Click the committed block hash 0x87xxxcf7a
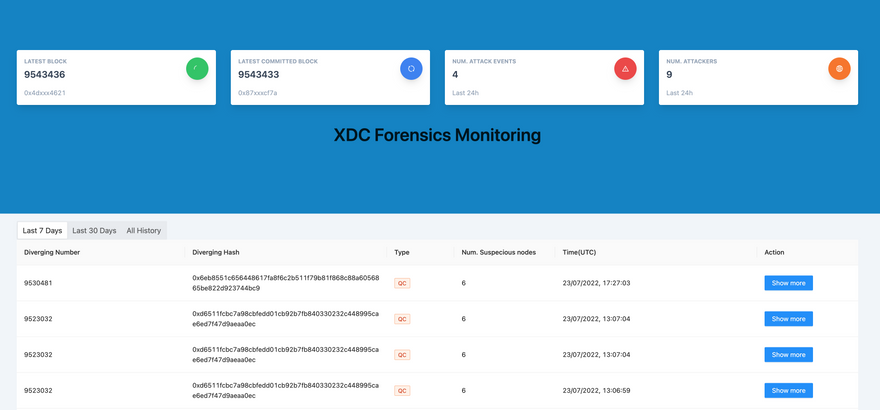Image resolution: width=880 pixels, height=410 pixels. tap(258, 93)
